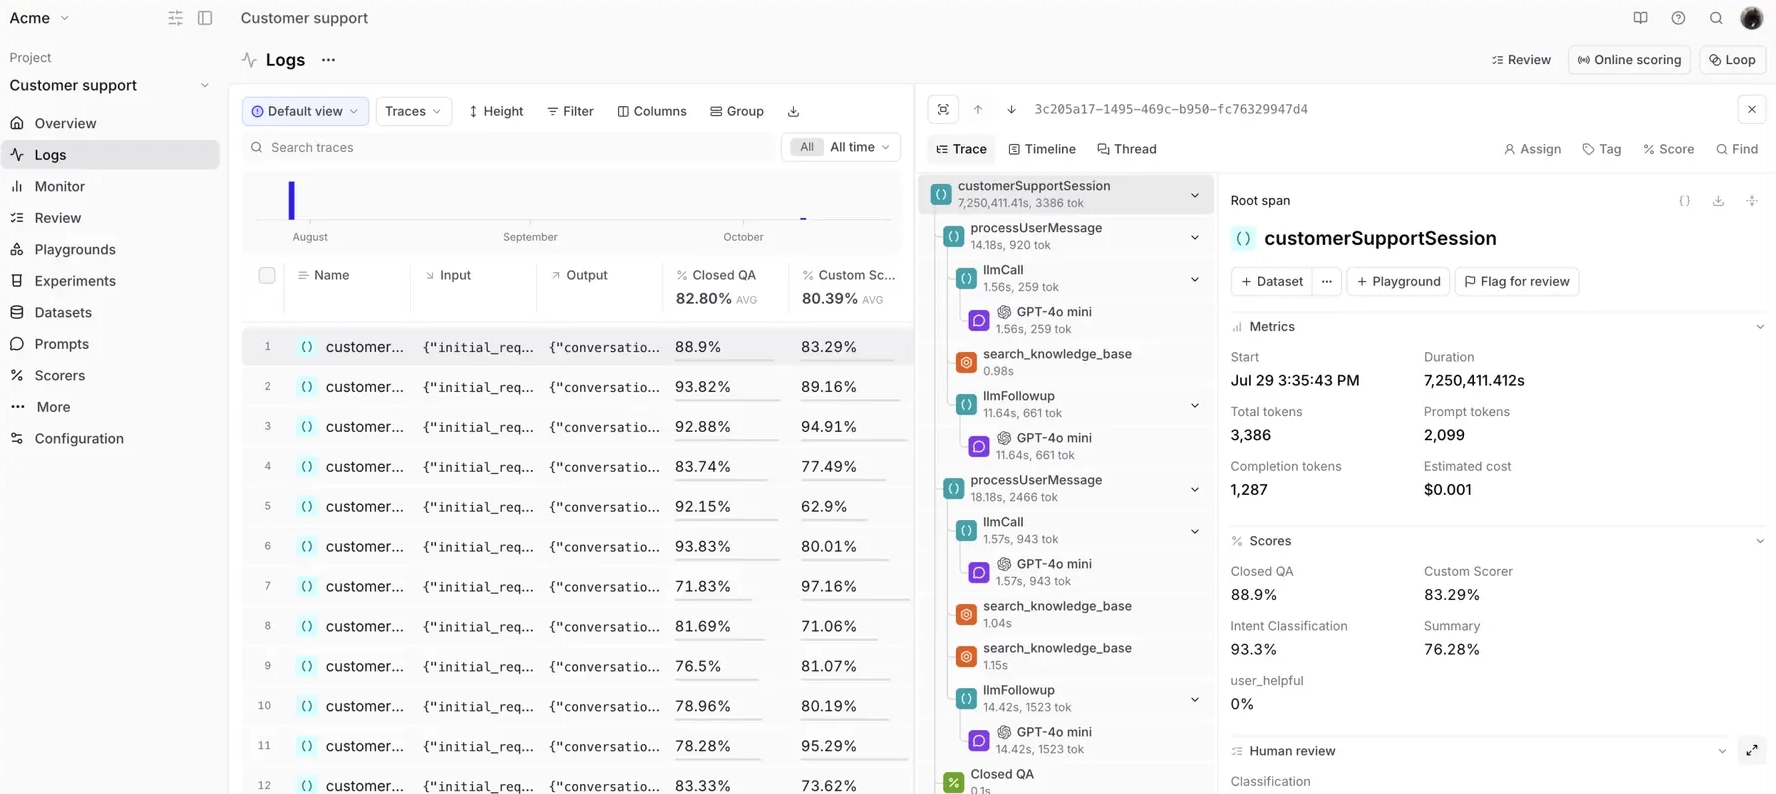The height and width of the screenshot is (794, 1776).
Task: Download logs using the toolbar download icon
Action: pyautogui.click(x=793, y=111)
